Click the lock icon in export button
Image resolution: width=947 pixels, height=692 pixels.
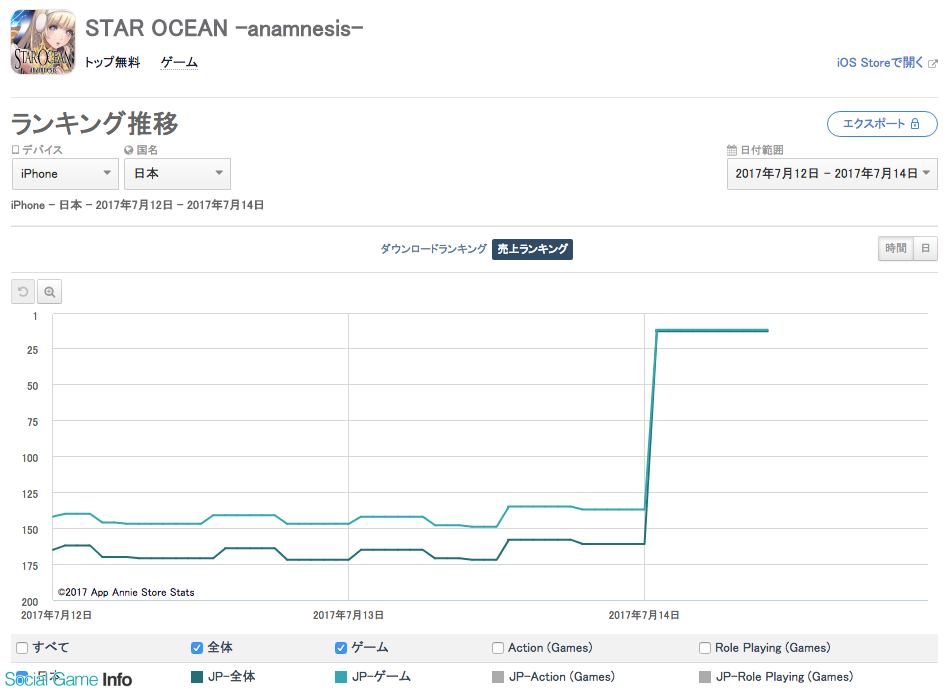tap(915, 124)
